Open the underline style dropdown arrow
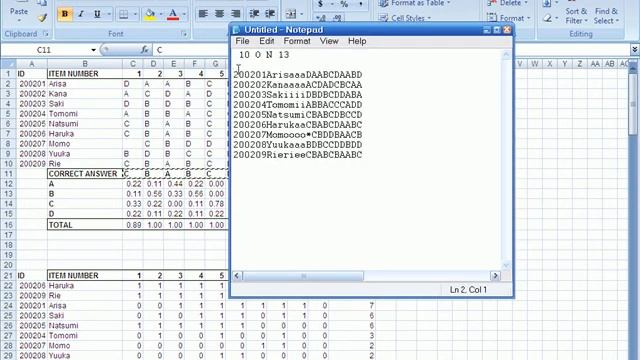The height and width of the screenshot is (360, 640). [x=109, y=14]
